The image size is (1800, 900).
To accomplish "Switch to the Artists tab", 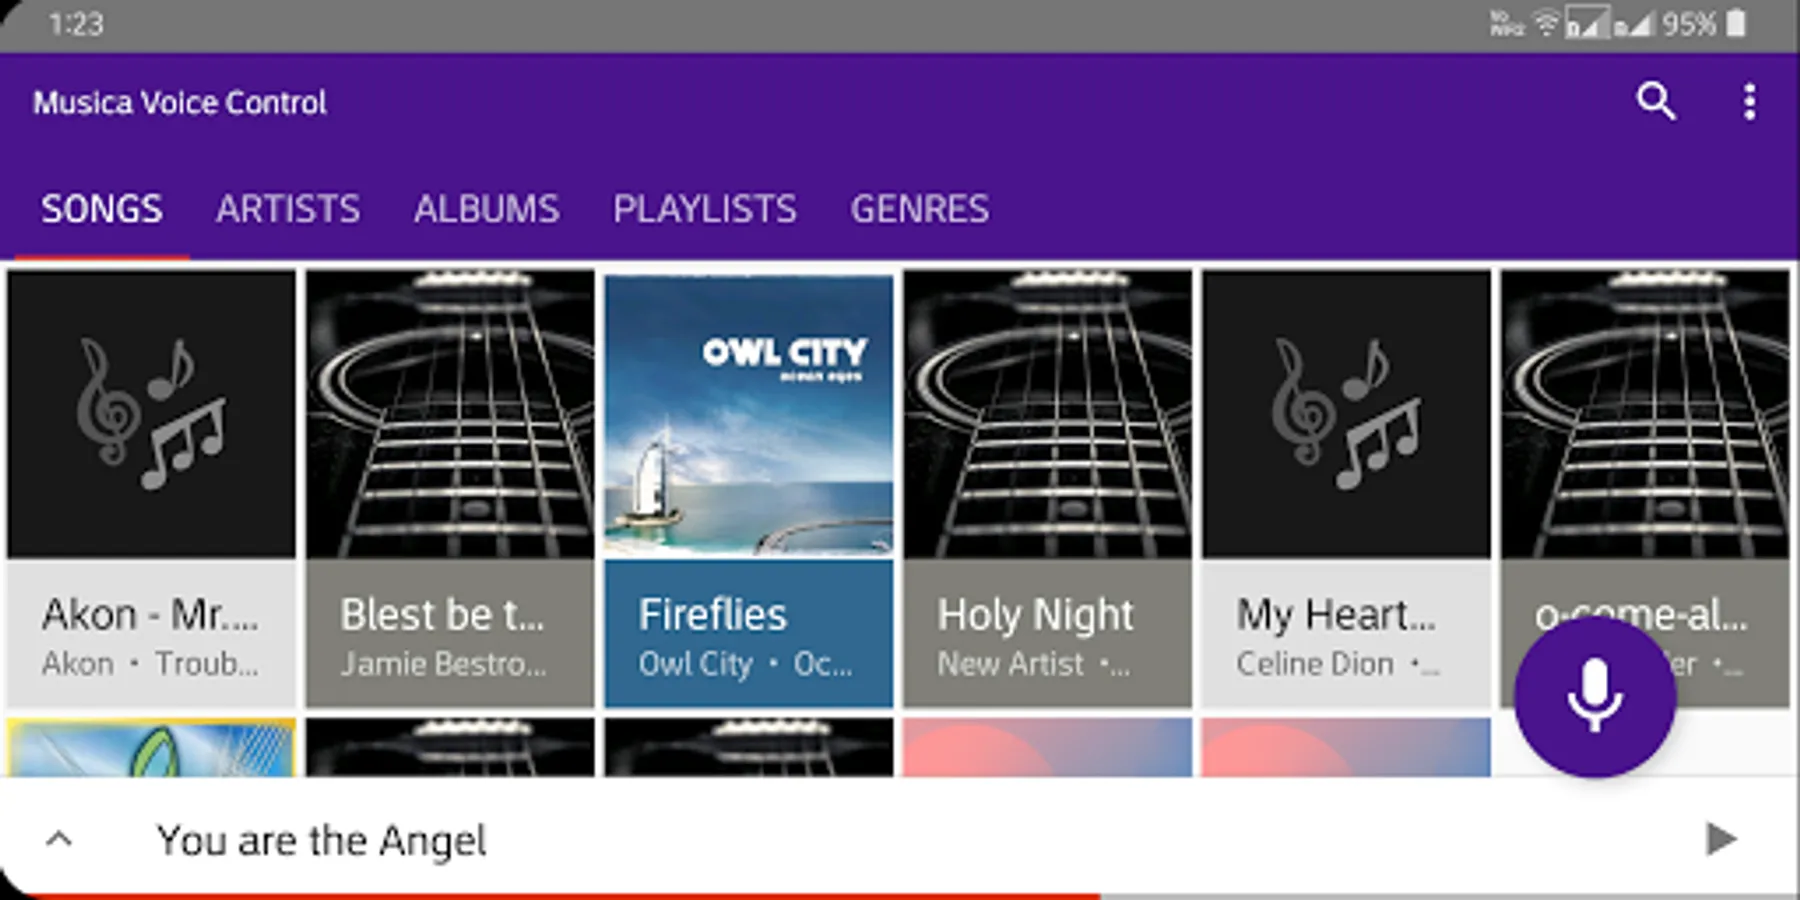I will coord(287,209).
